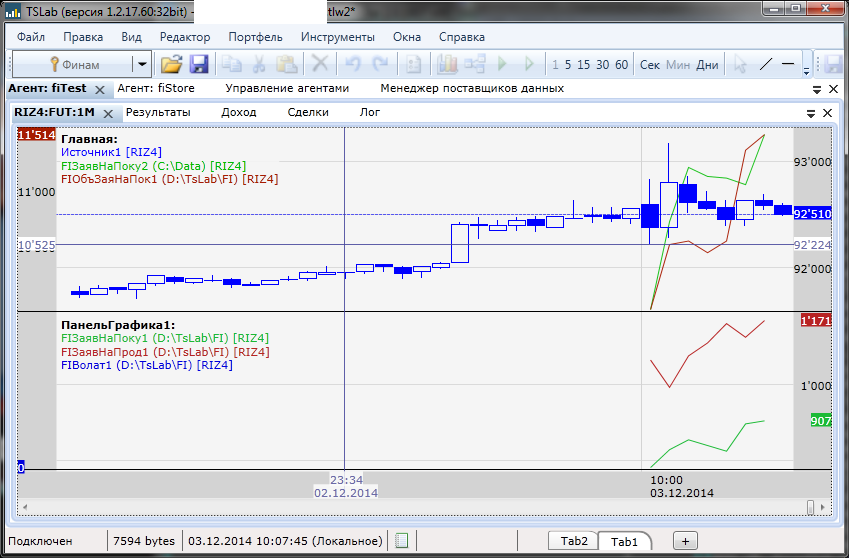Open the Инструменты menu
The width and height of the screenshot is (849, 558).
coord(337,37)
